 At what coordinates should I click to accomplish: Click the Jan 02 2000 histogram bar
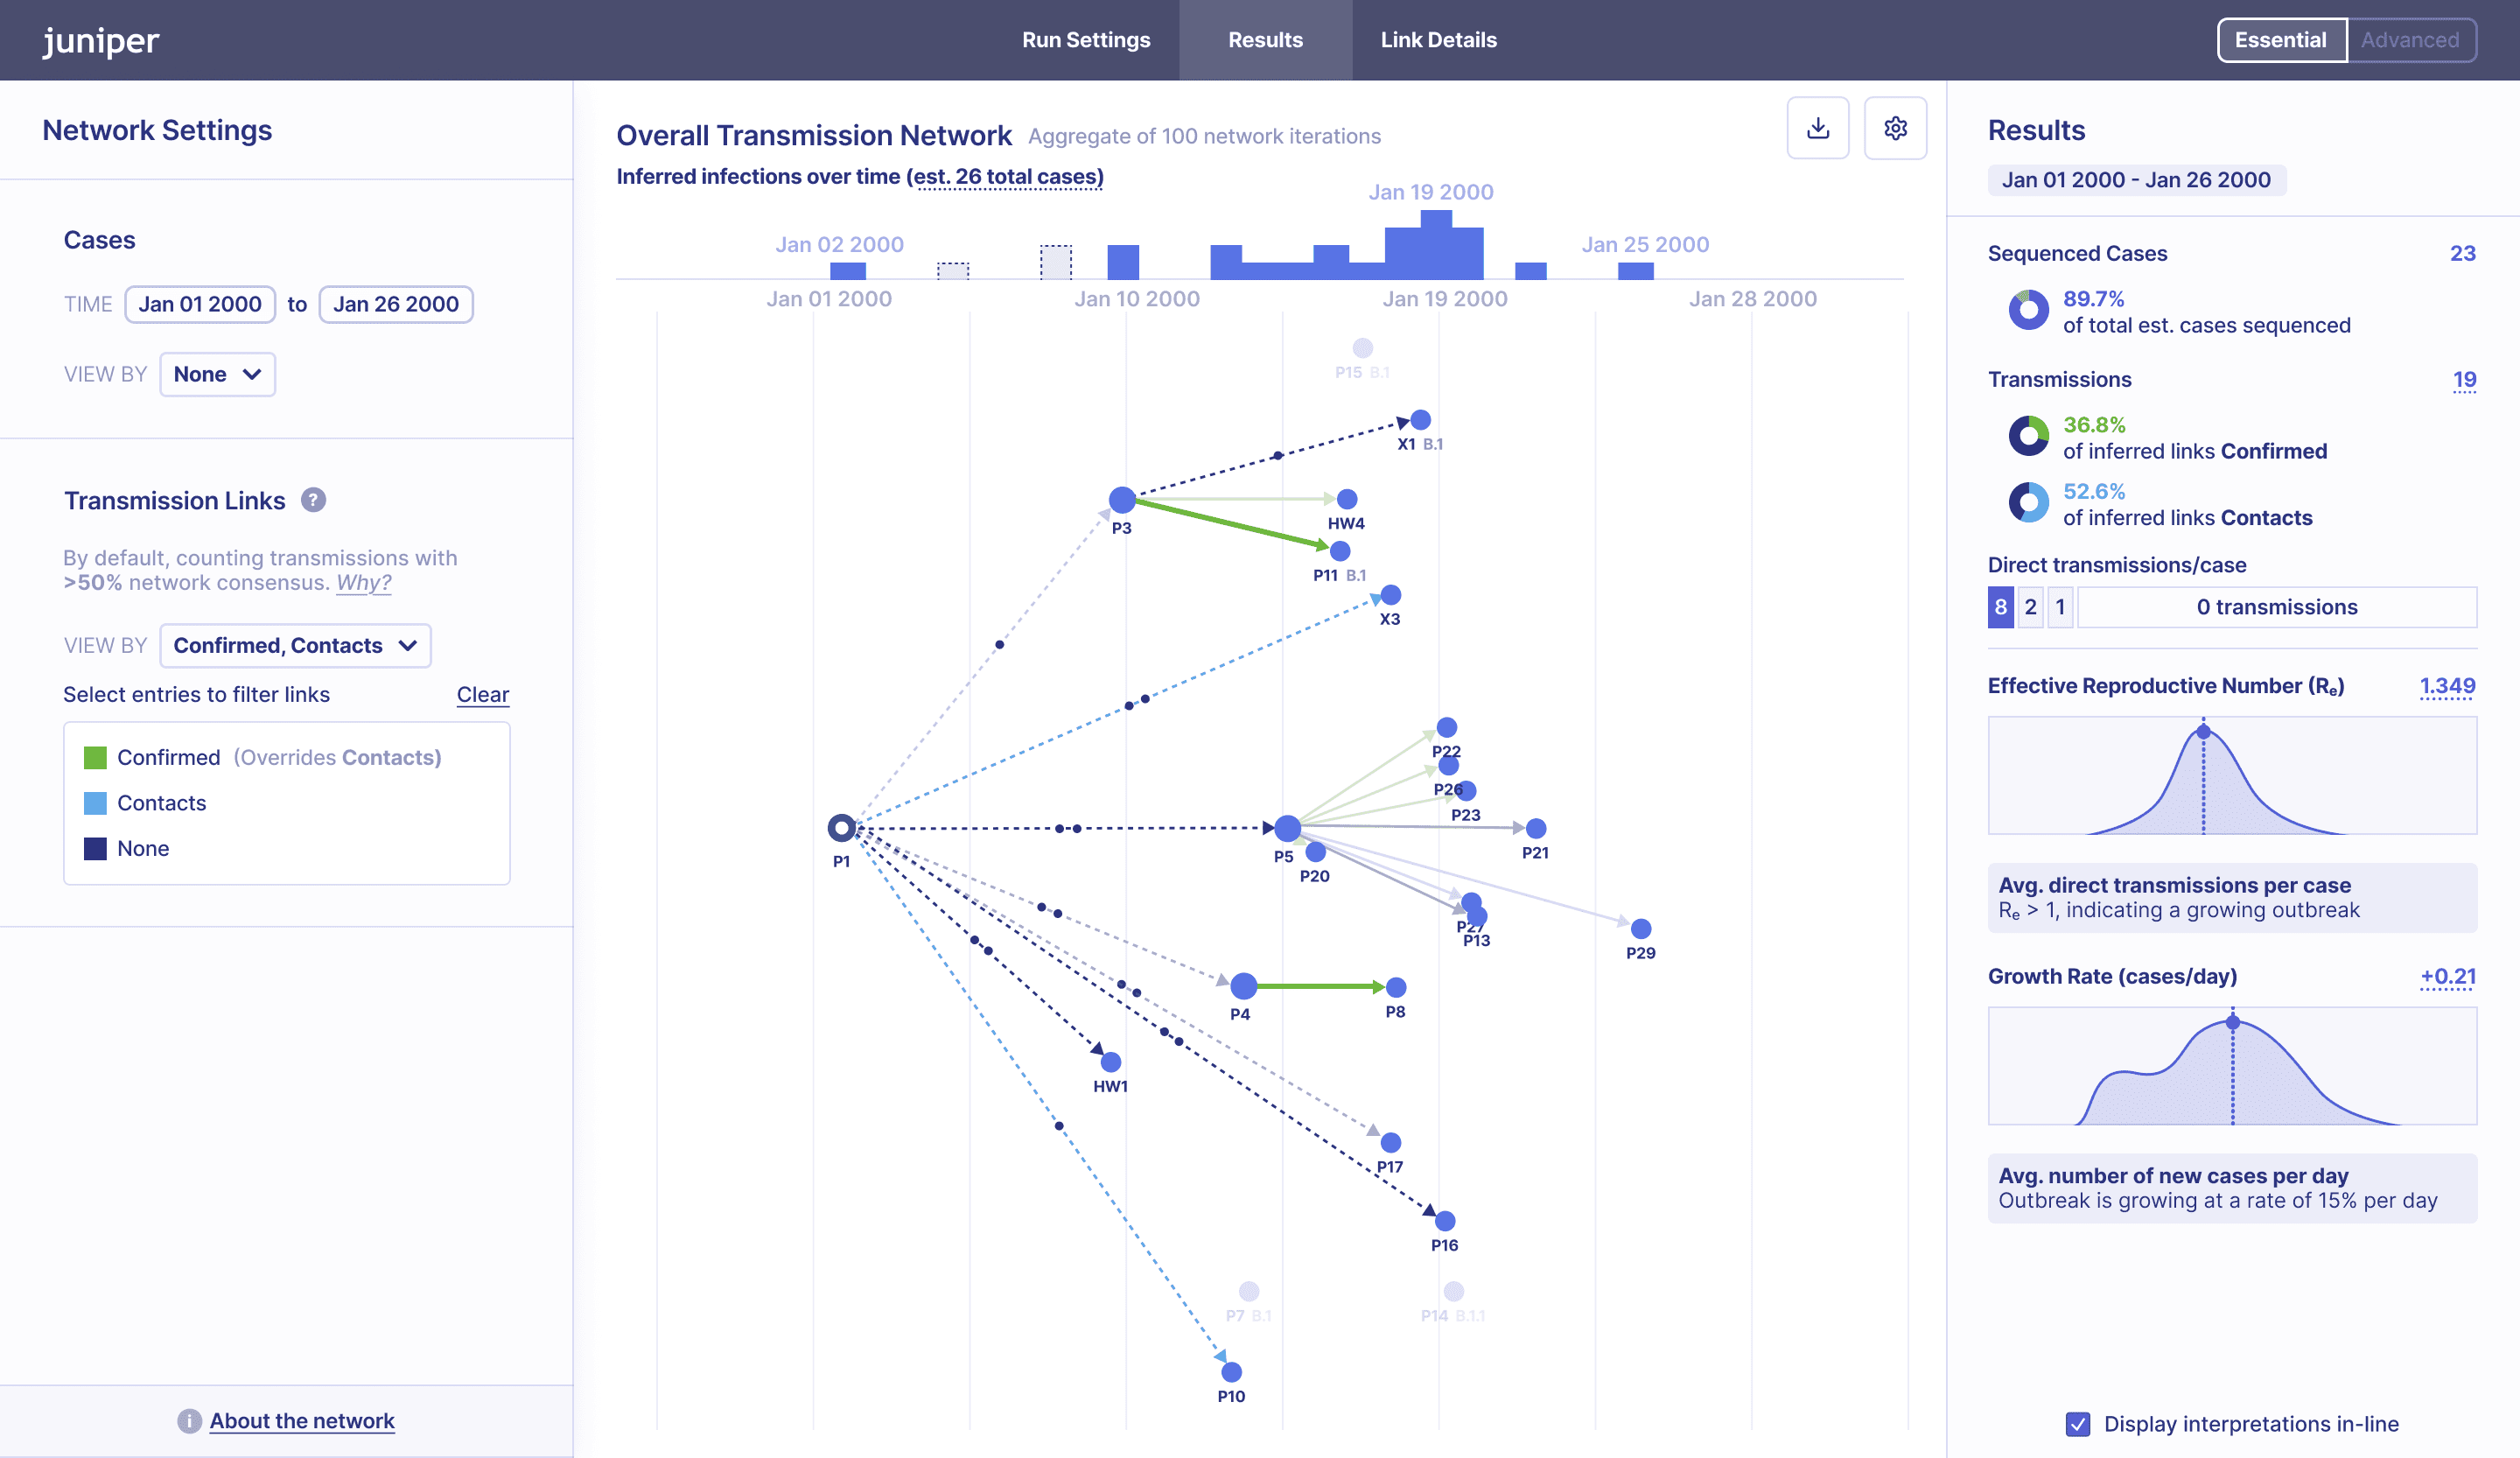point(847,270)
